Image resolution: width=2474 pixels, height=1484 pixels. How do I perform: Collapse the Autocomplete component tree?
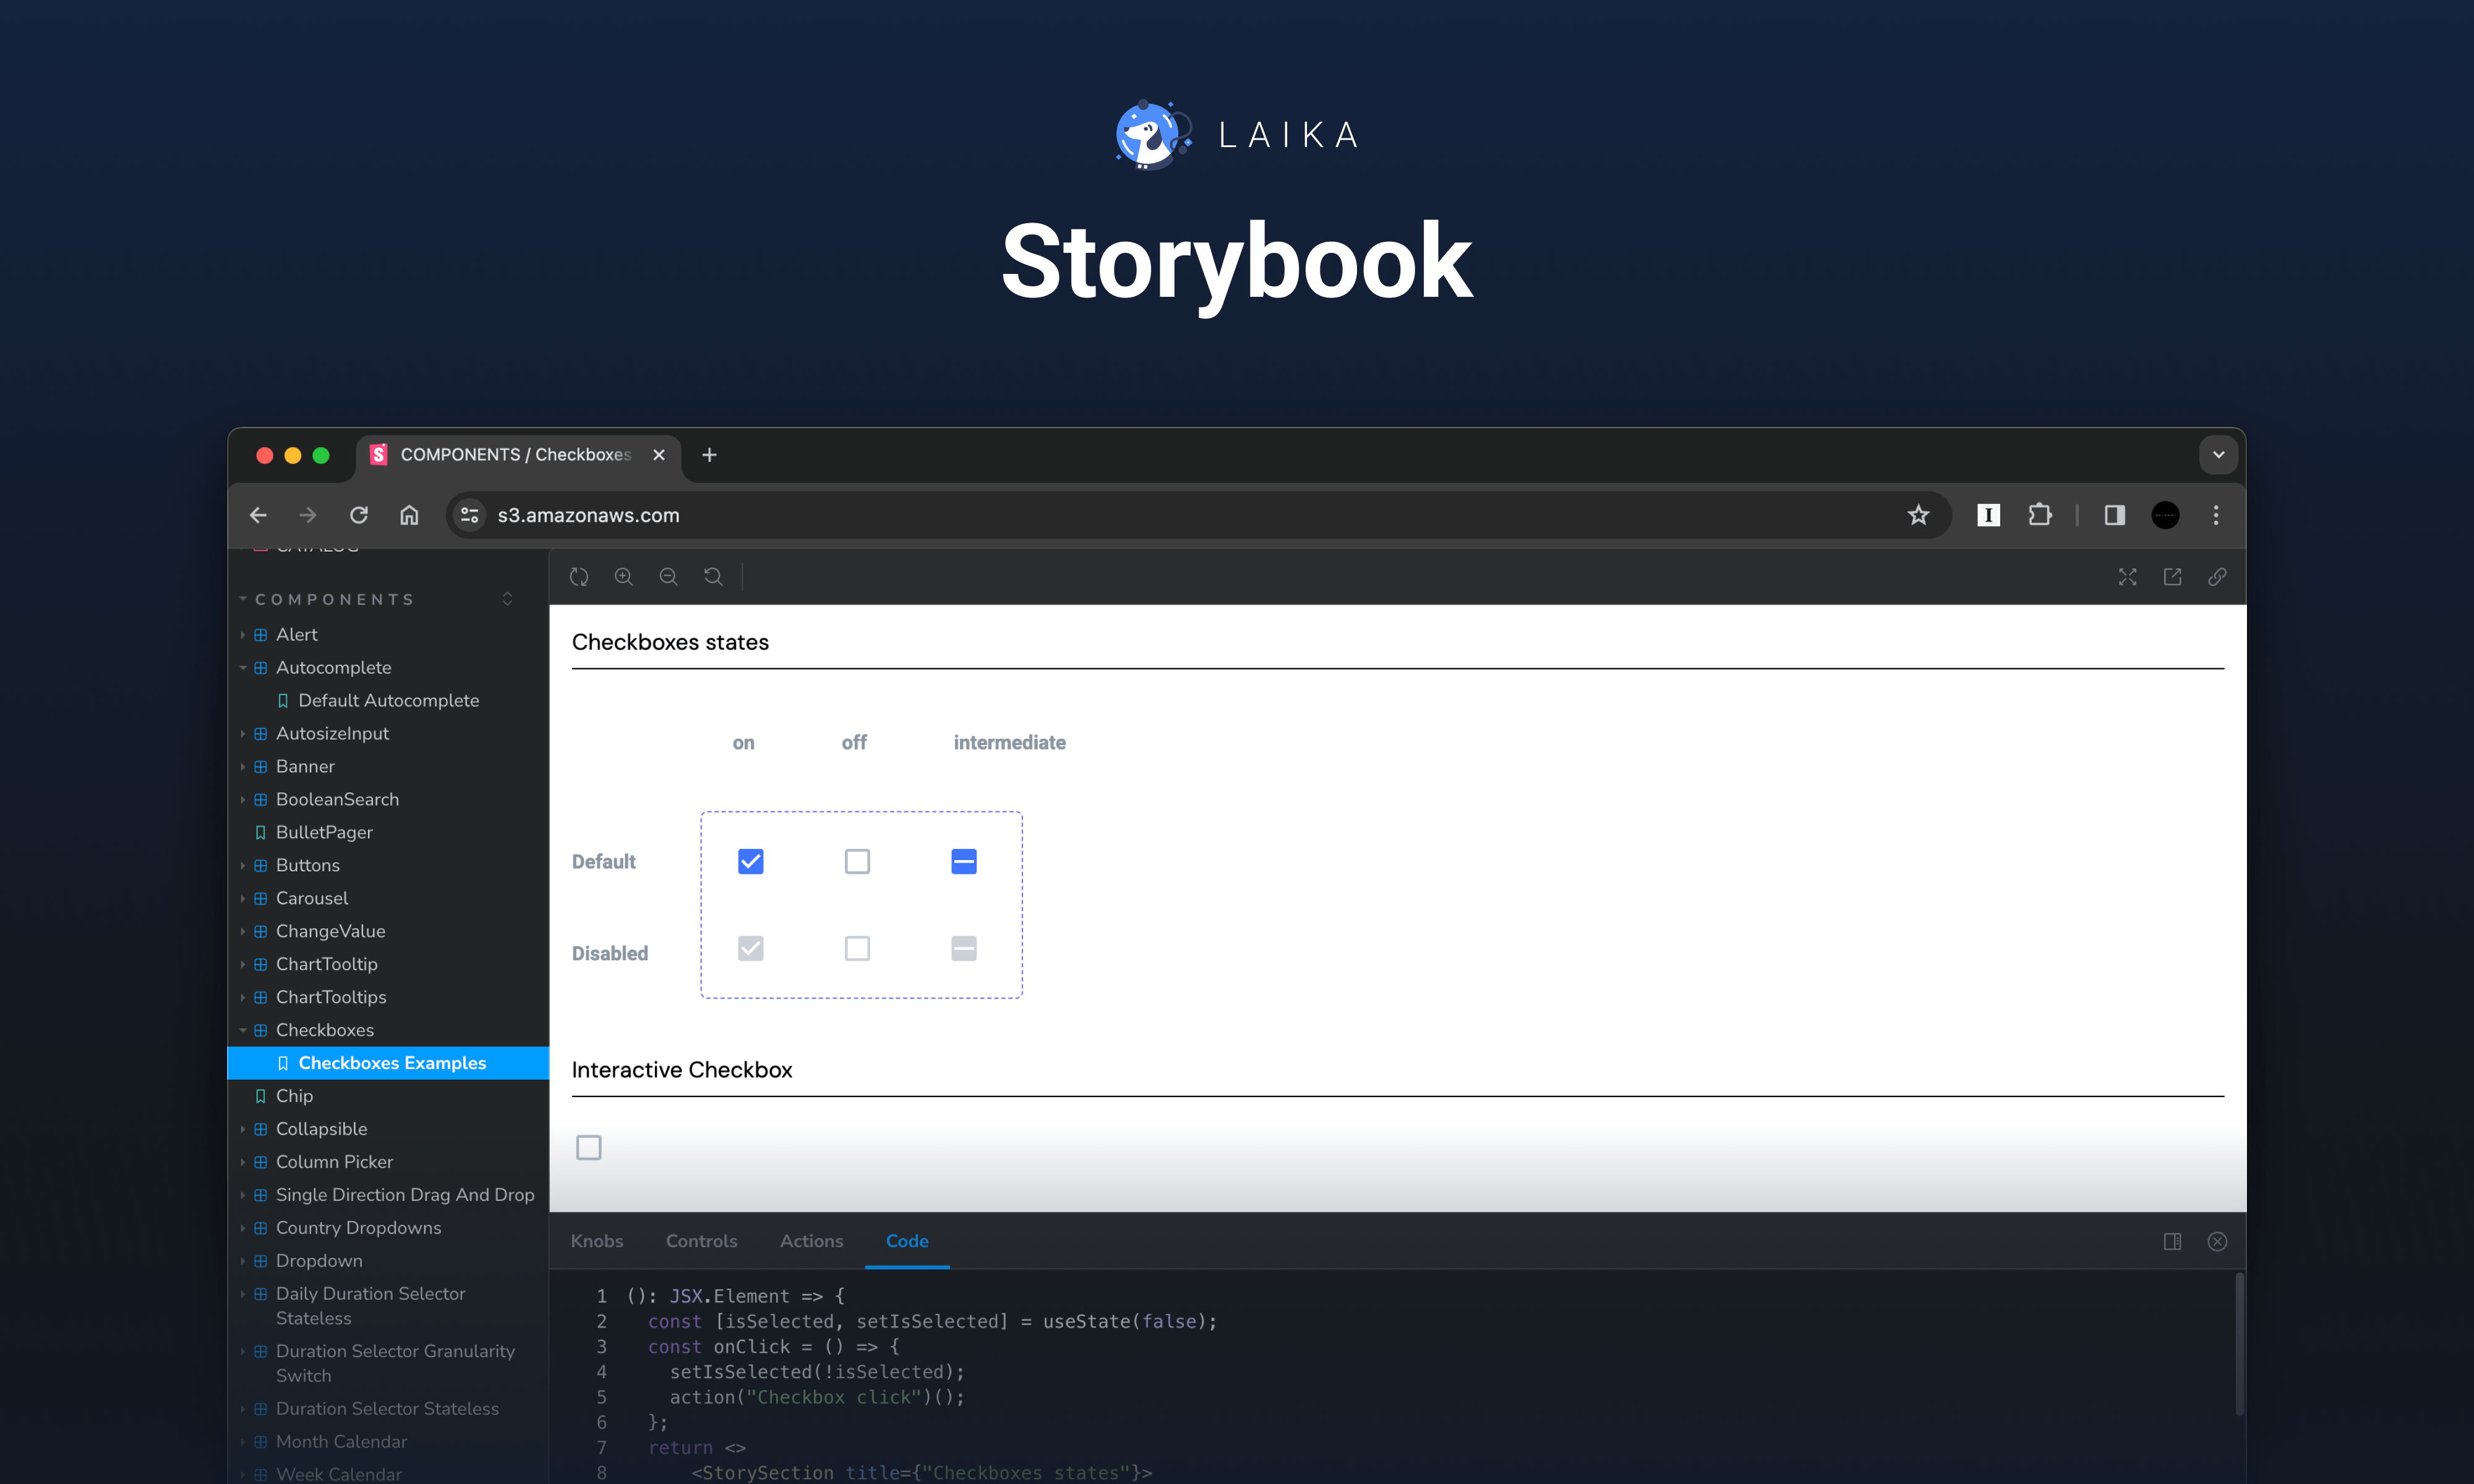243,667
